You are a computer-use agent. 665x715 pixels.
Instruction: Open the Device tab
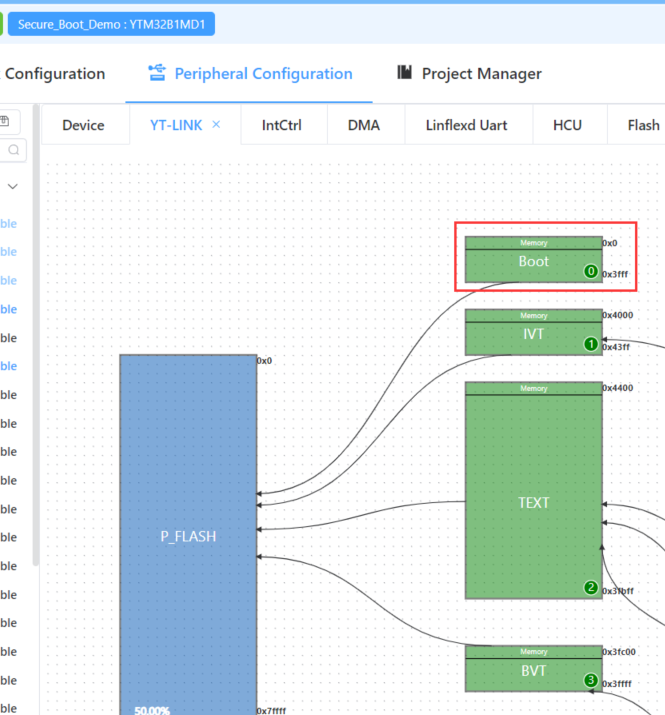point(83,125)
